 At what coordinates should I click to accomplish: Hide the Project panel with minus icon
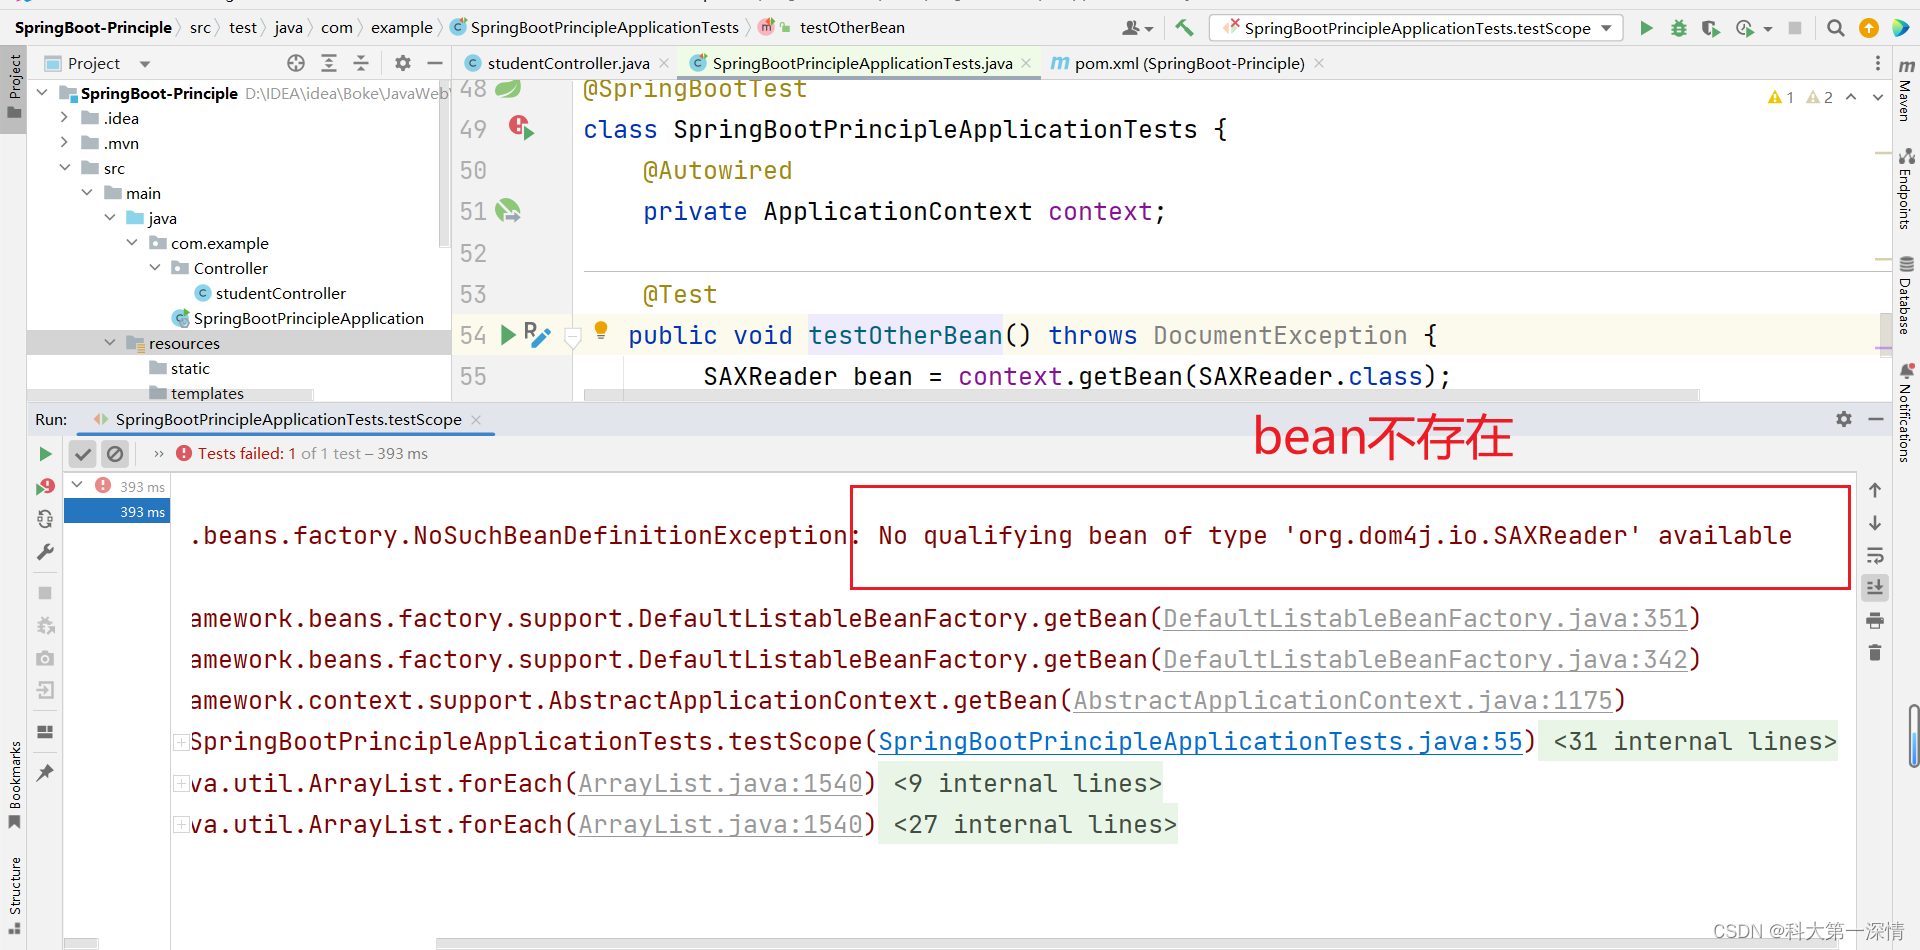pyautogui.click(x=435, y=63)
